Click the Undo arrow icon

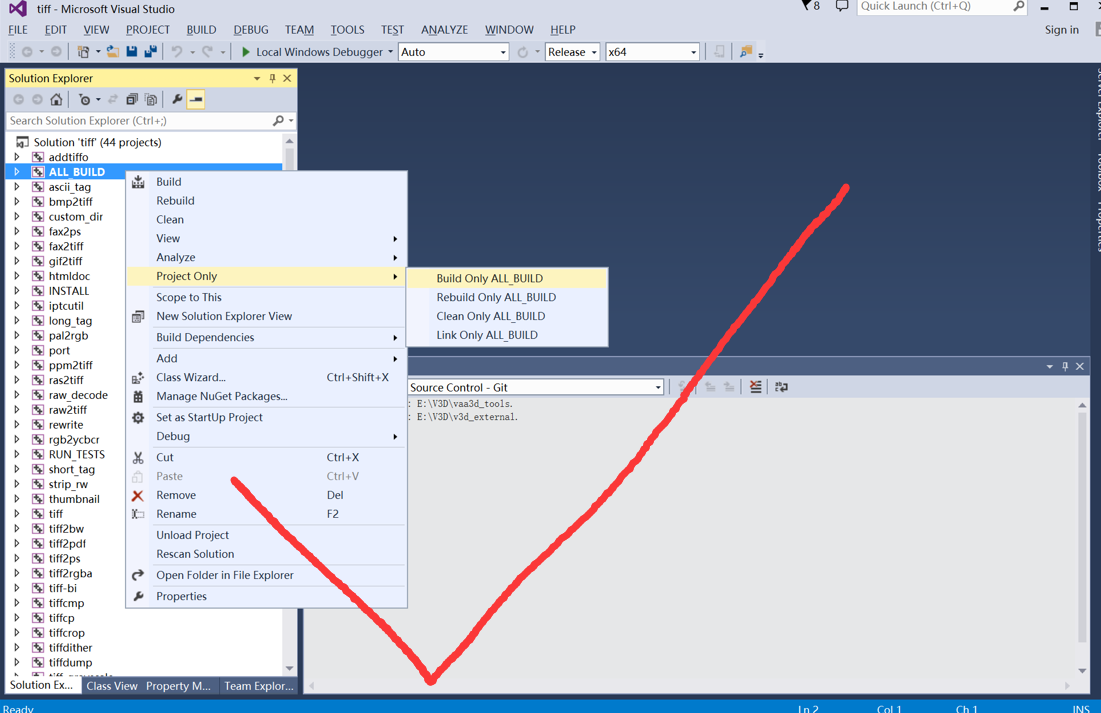pyautogui.click(x=177, y=52)
